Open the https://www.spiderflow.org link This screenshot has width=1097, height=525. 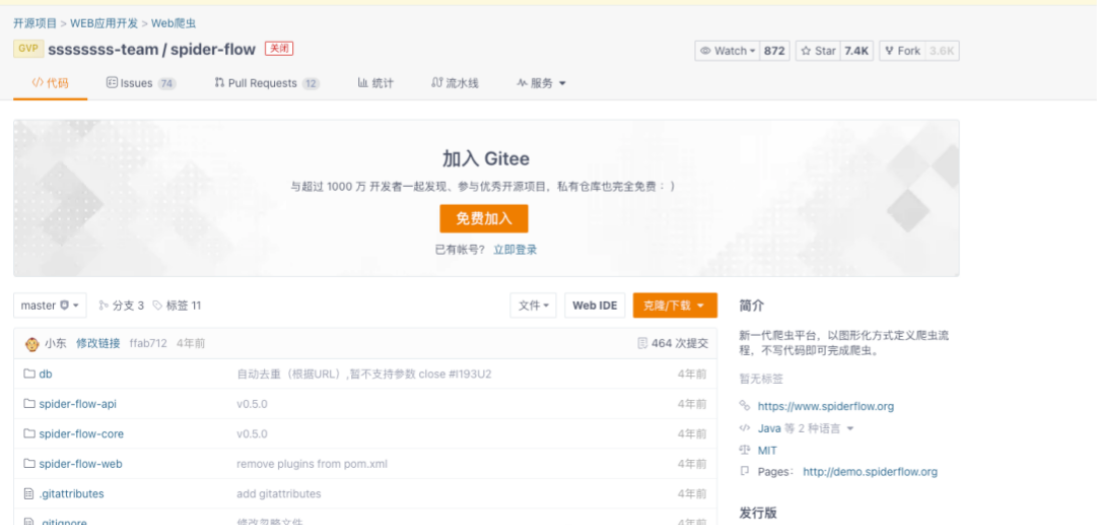[x=826, y=406]
